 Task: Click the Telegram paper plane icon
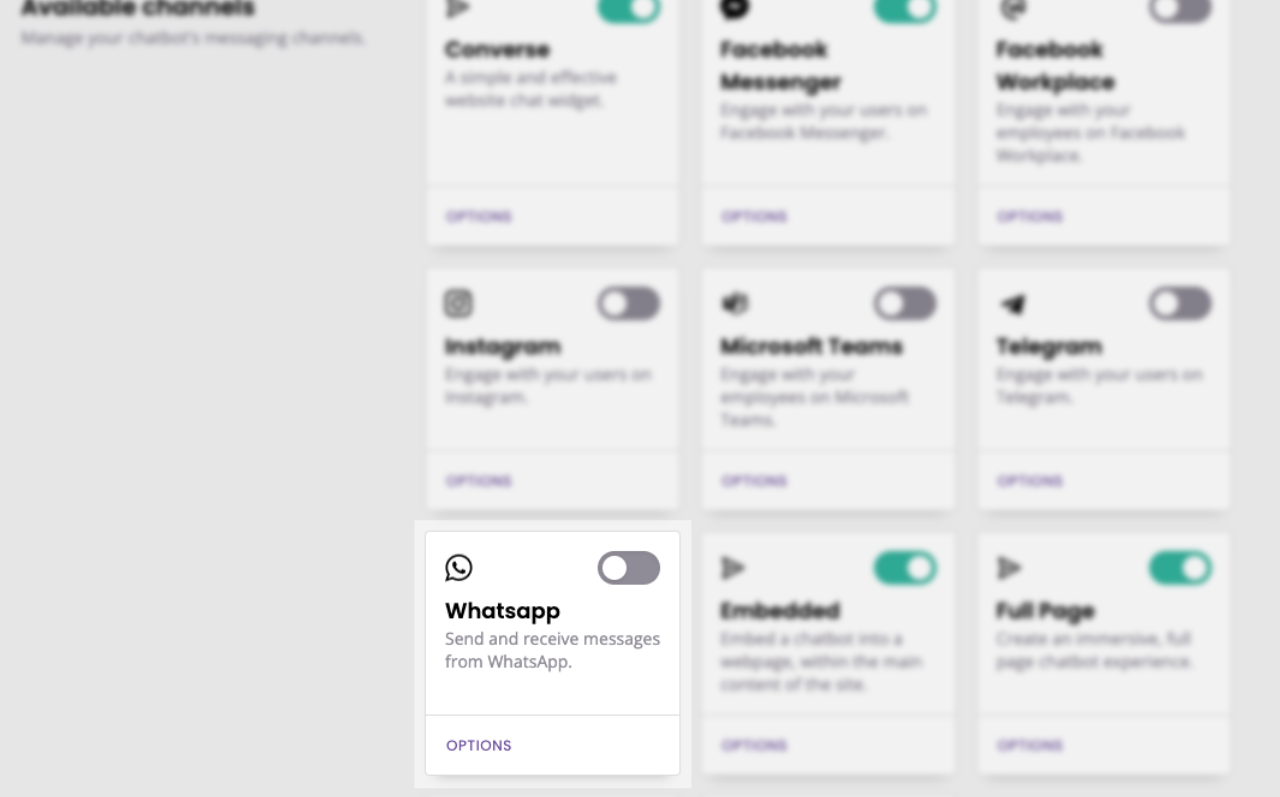(x=1012, y=304)
